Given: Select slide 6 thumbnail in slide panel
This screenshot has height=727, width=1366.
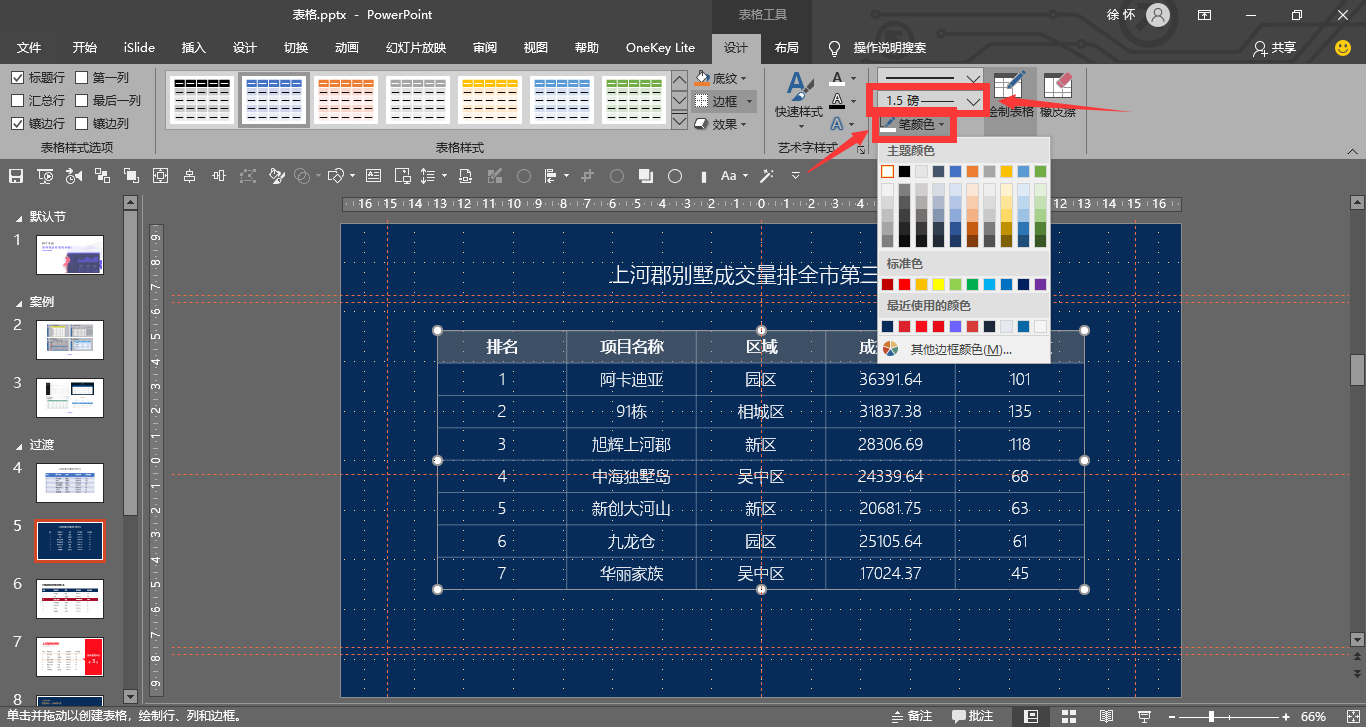Looking at the screenshot, I should coord(69,599).
